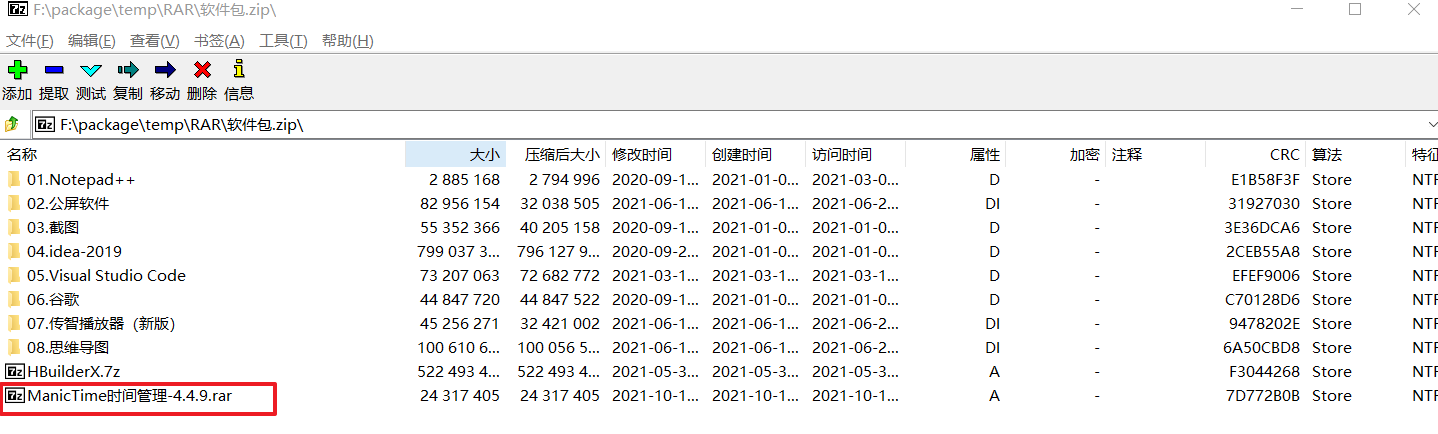Open the 工具(T) menu
Image resolution: width=1438 pixels, height=434 pixels.
click(283, 41)
